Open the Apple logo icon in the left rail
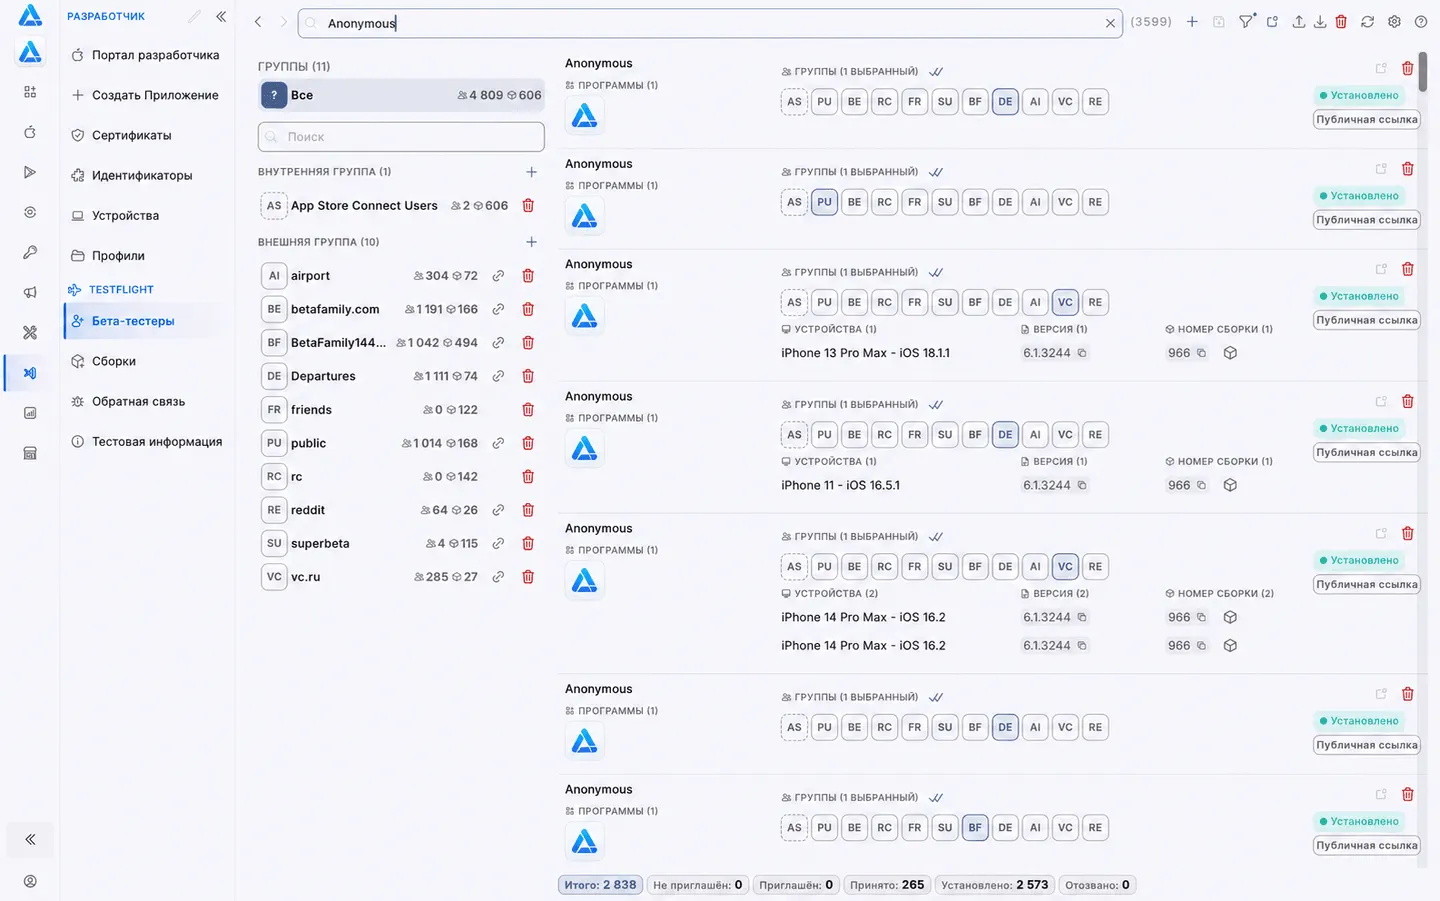The height and width of the screenshot is (901, 1440). tap(30, 132)
